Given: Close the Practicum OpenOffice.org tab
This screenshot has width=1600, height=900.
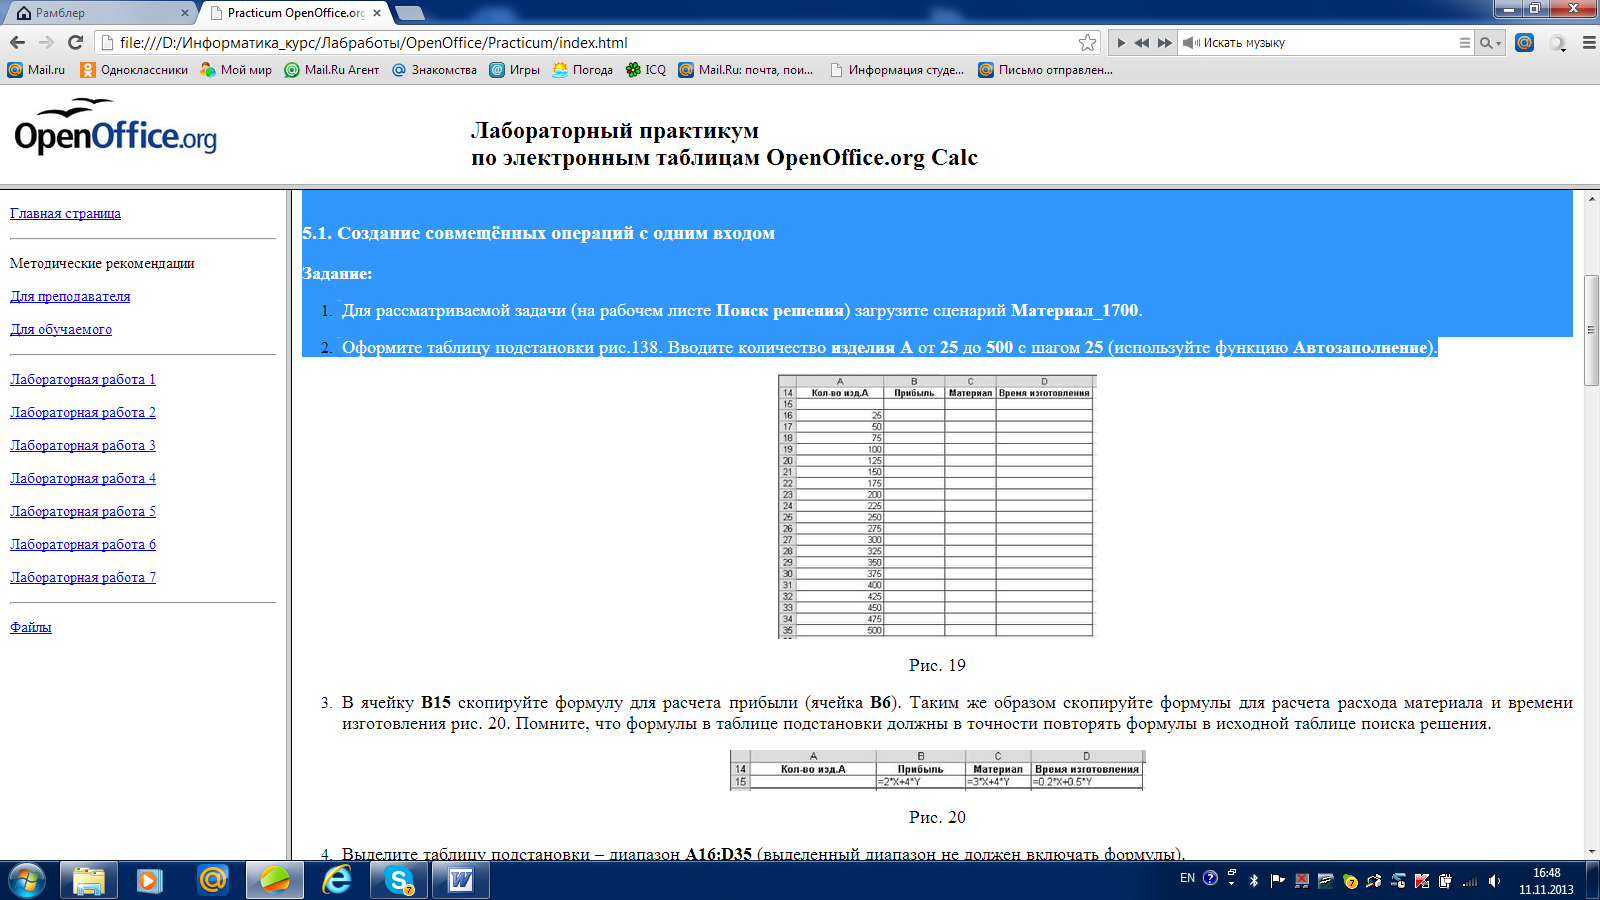Looking at the screenshot, I should (377, 13).
